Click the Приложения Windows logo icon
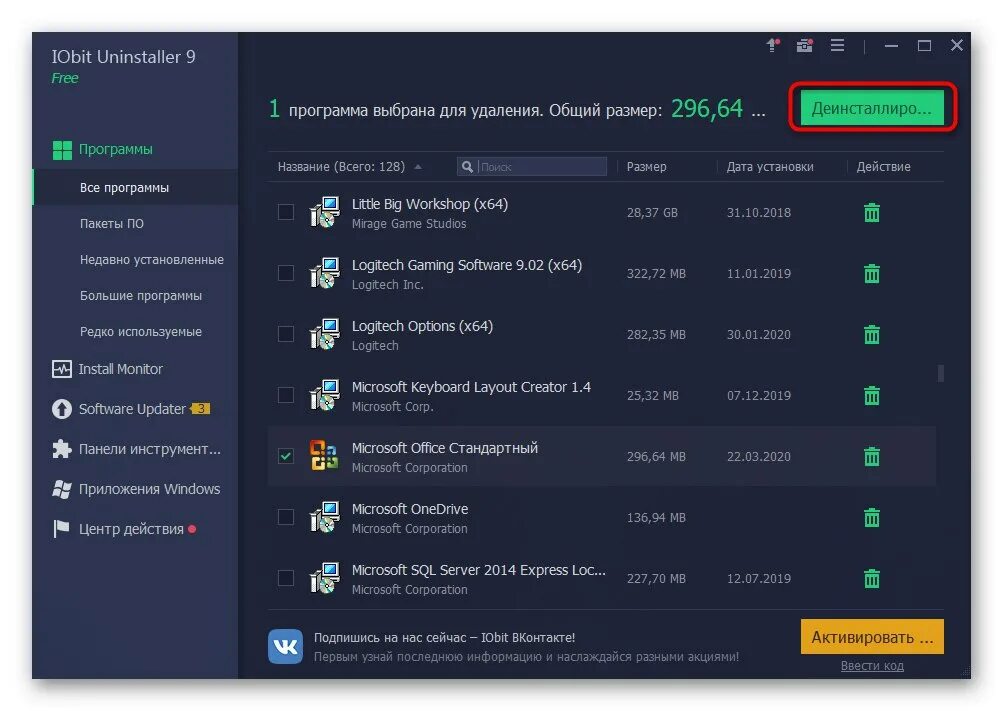 tap(61, 489)
